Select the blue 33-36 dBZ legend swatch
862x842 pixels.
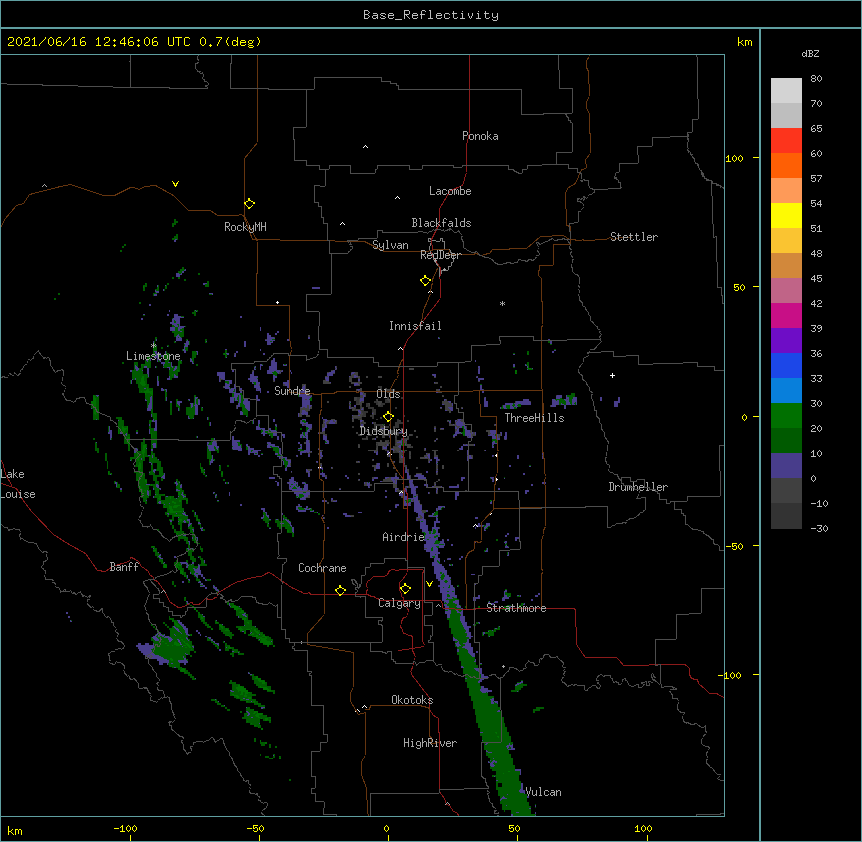pyautogui.click(x=786, y=365)
